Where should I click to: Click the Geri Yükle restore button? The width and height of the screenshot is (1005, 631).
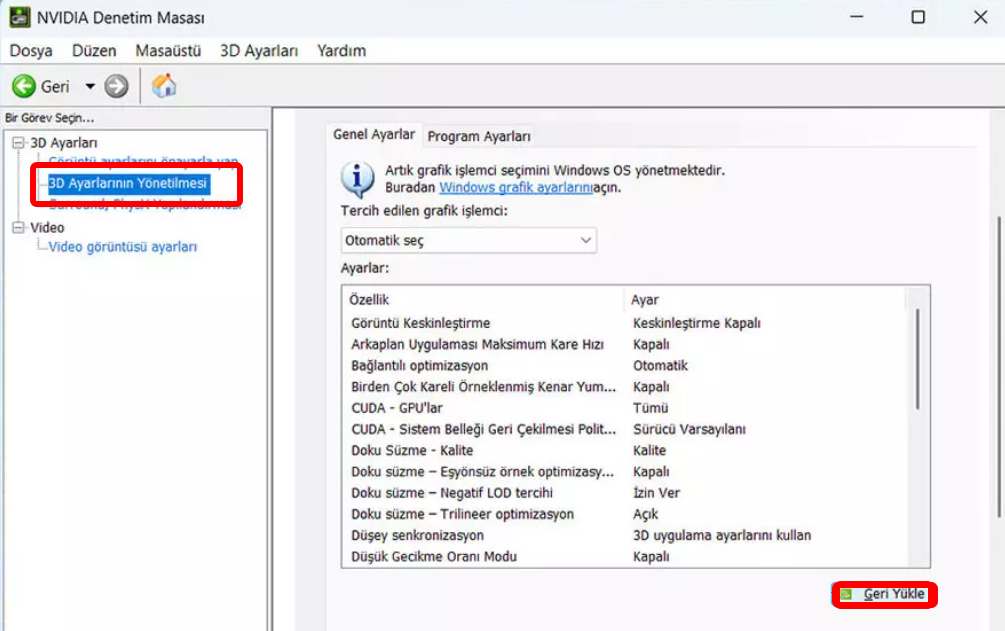click(x=886, y=595)
